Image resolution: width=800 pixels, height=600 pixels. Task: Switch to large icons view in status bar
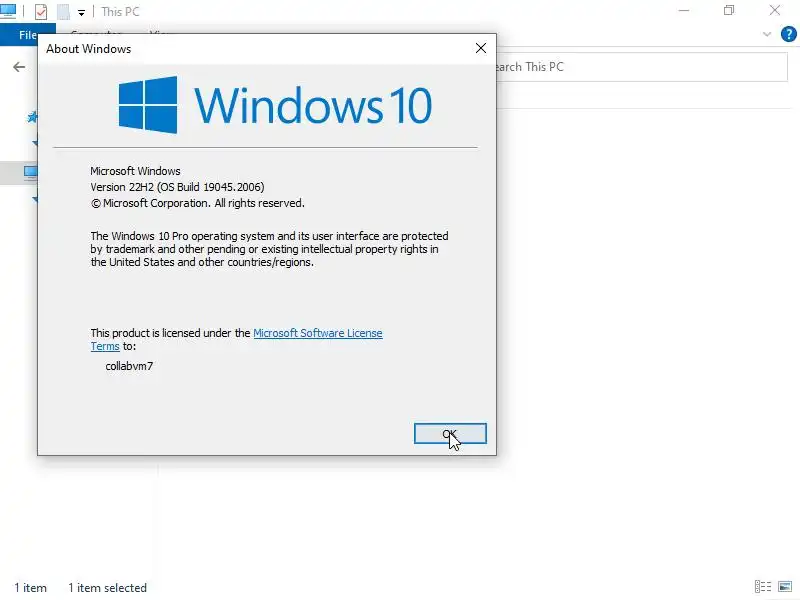pos(785,587)
